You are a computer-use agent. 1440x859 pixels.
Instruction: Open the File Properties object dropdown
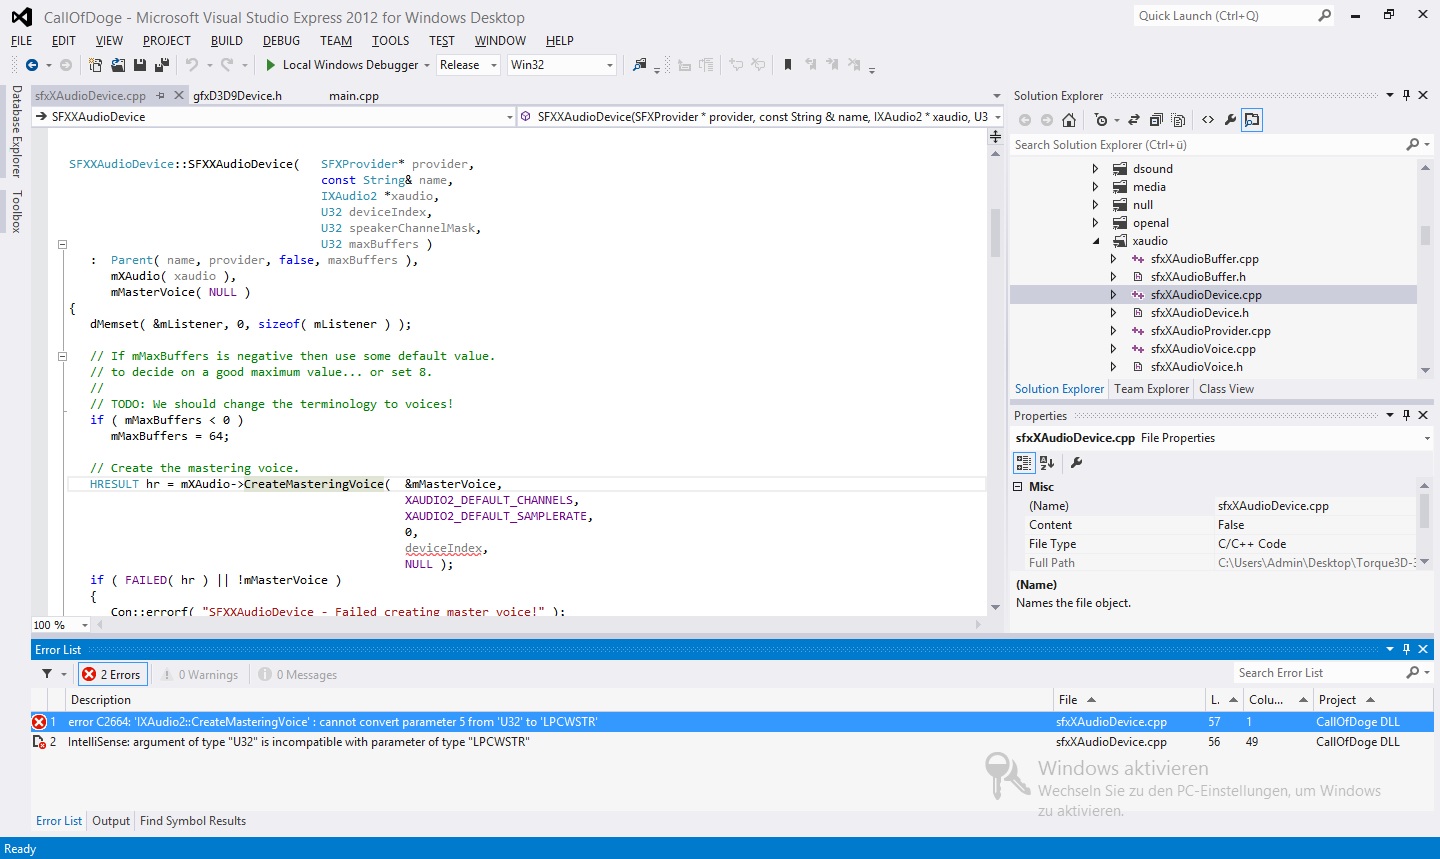click(1427, 438)
